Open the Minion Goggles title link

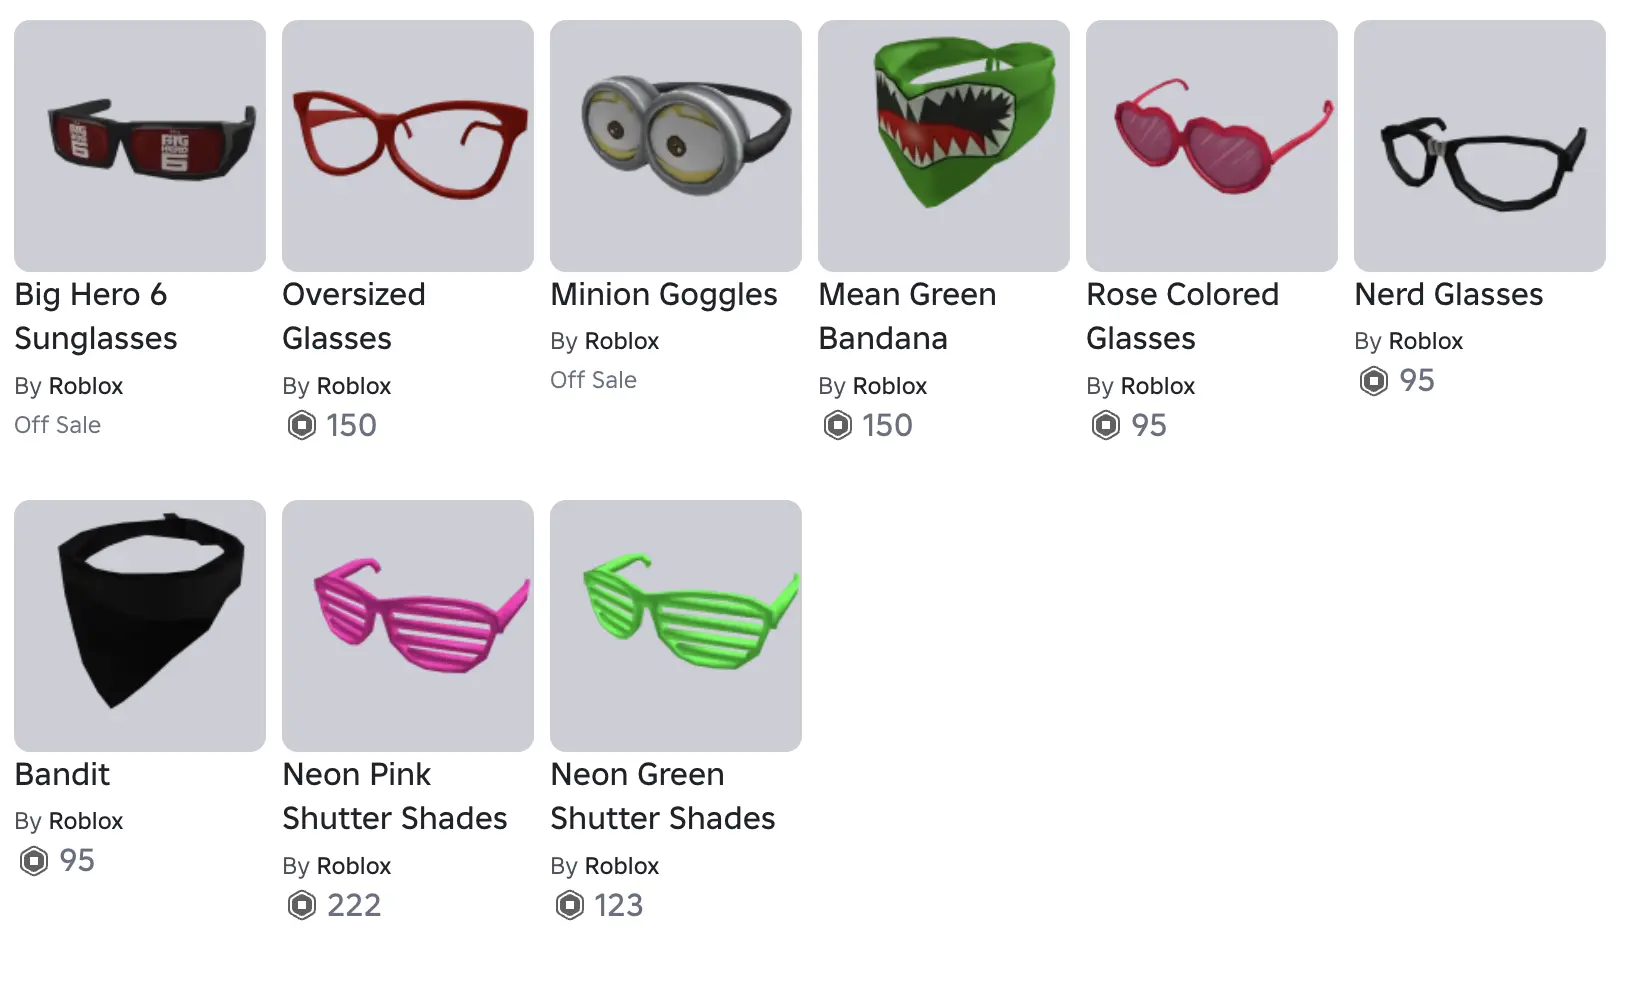point(664,295)
